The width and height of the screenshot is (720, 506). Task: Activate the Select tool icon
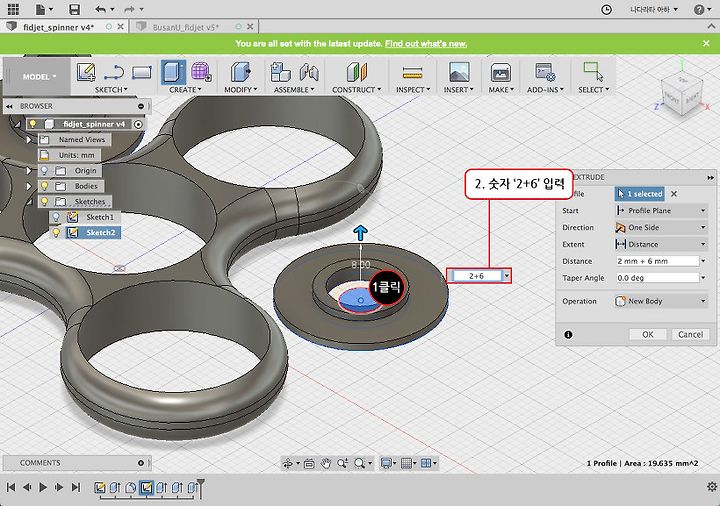[593, 73]
